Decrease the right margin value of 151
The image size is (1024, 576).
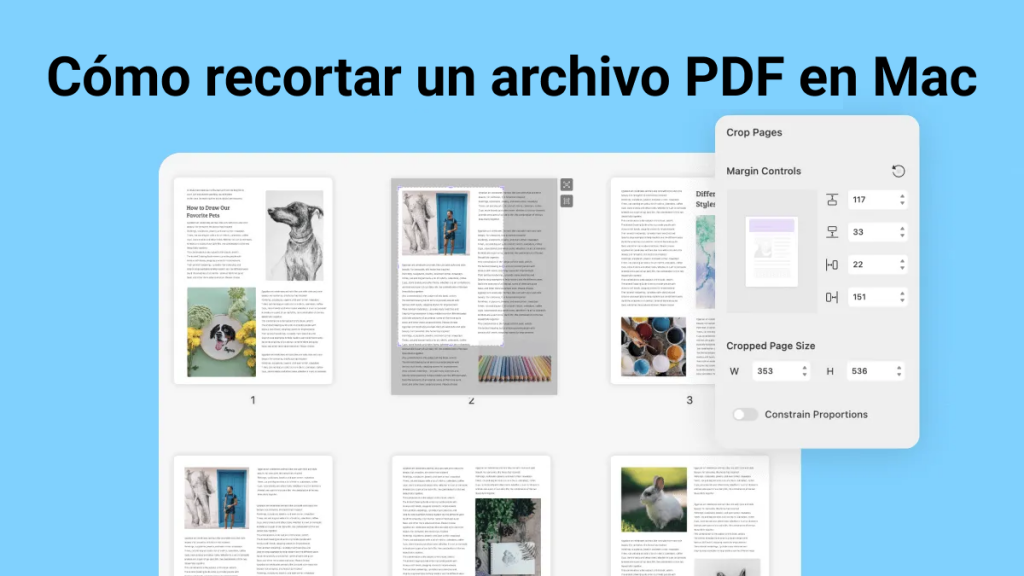[900, 301]
